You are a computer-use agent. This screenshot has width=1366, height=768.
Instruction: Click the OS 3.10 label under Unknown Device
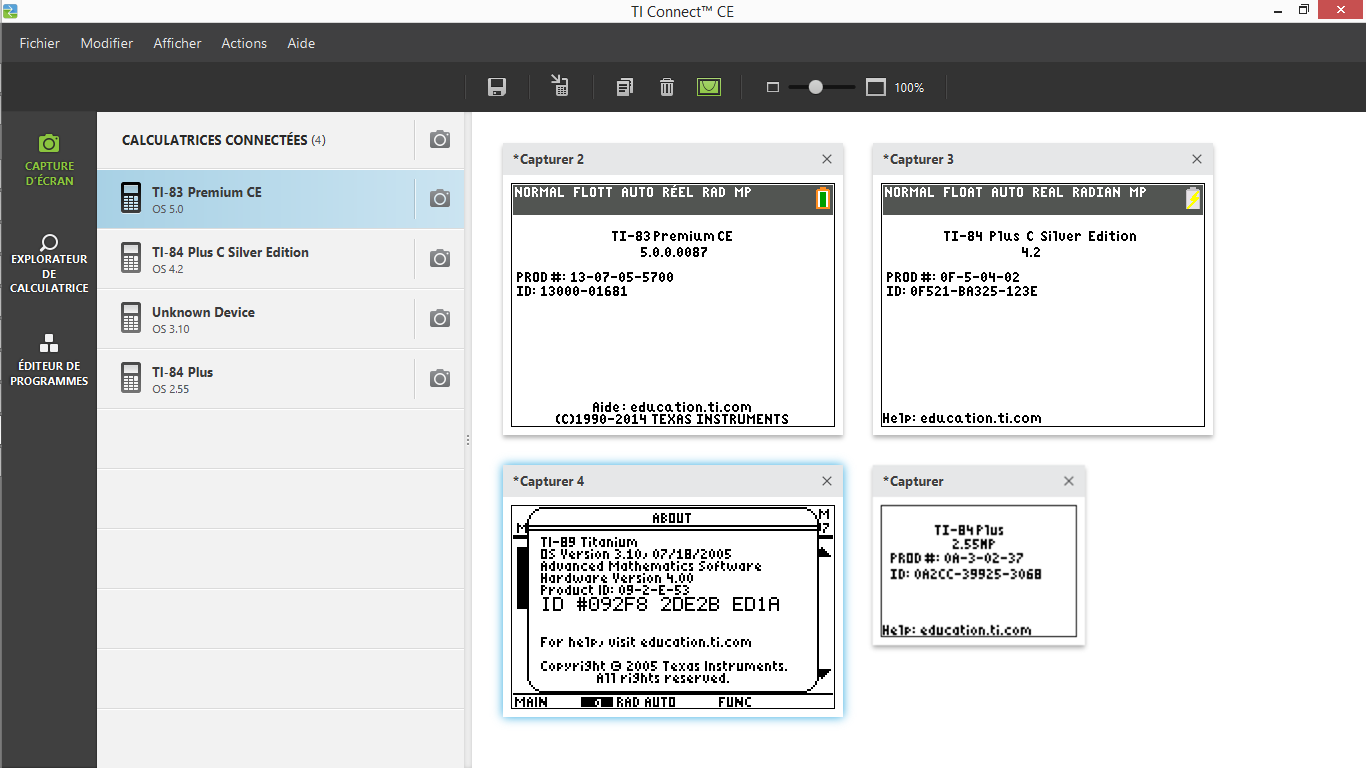(x=170, y=329)
